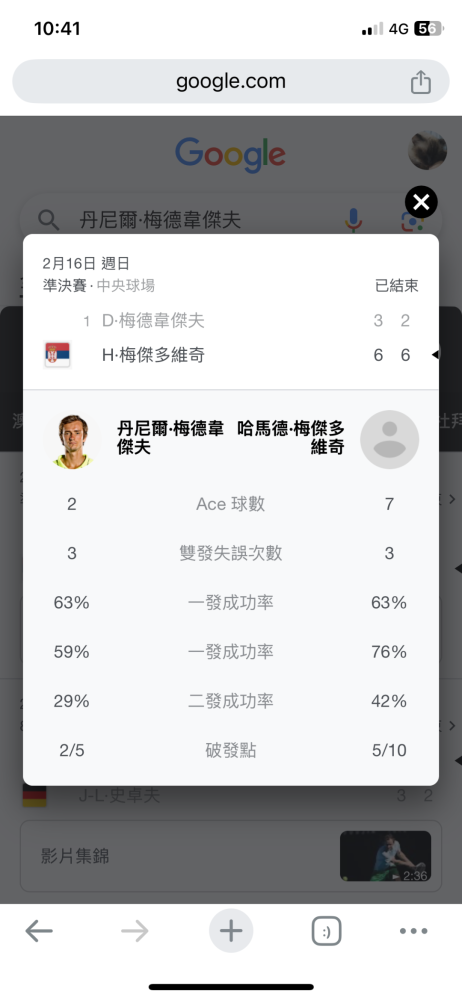
Task: Tap the share icon in address bar
Action: coord(421,82)
